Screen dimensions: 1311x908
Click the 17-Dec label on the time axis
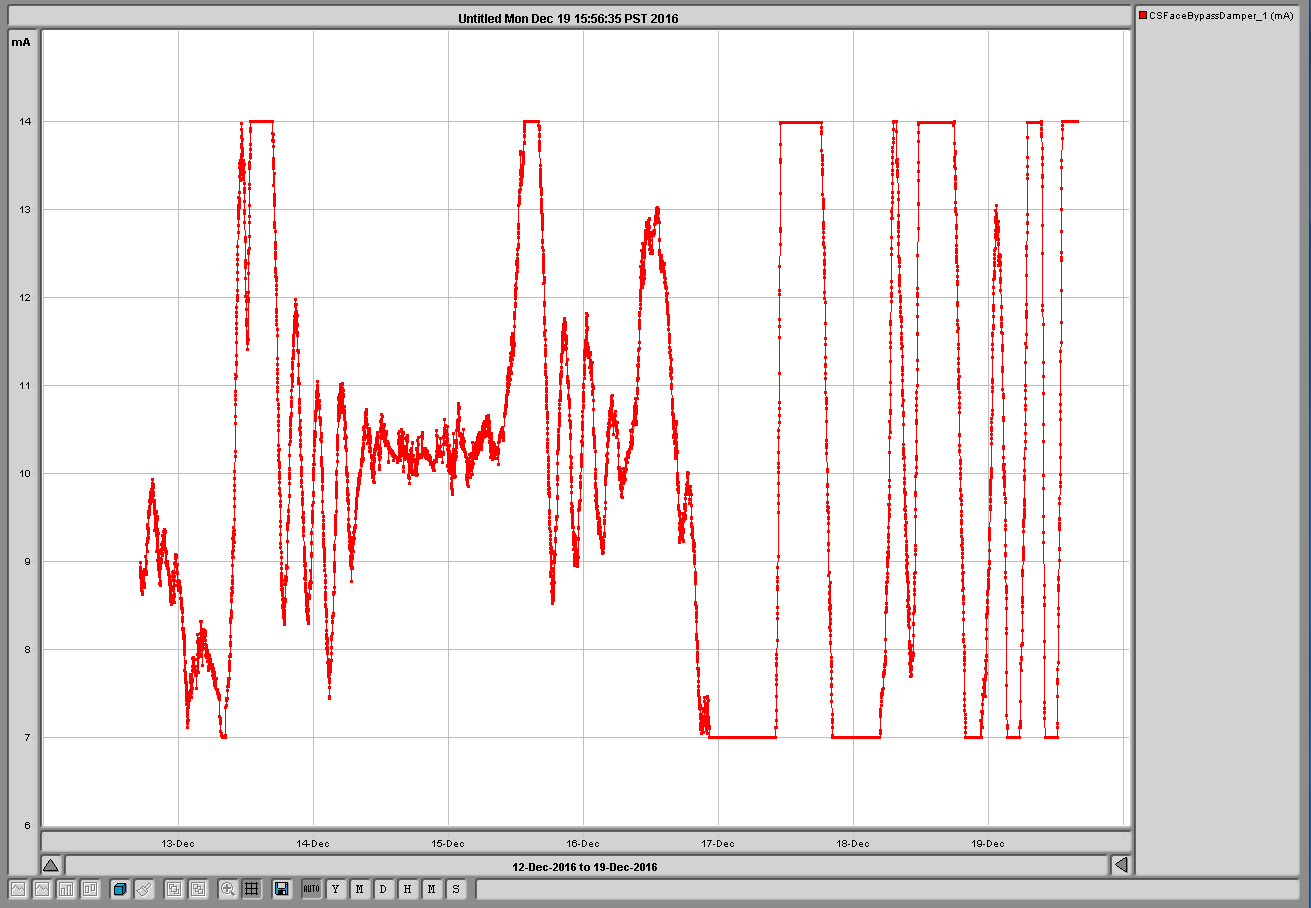pos(718,843)
